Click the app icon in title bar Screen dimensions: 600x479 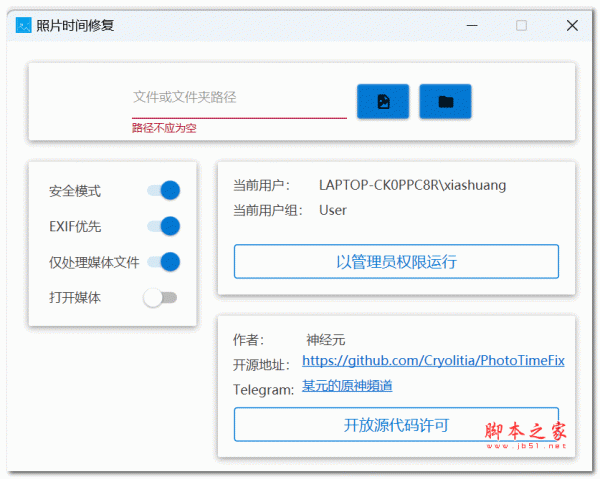point(23,25)
